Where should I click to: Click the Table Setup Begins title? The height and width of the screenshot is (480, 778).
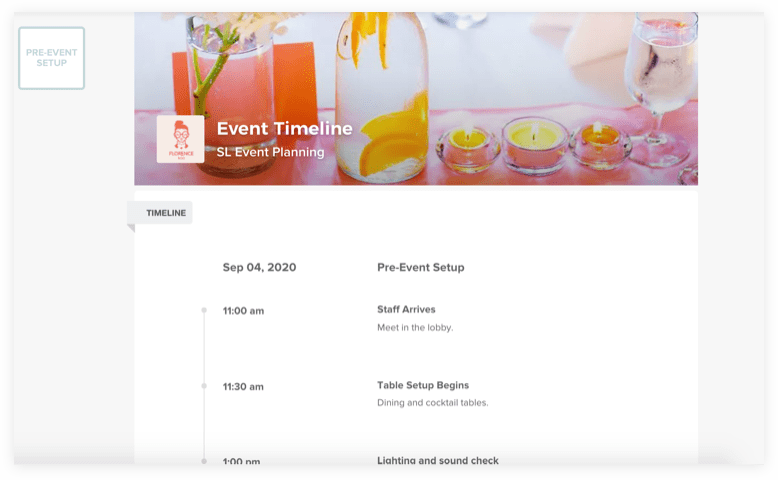(423, 385)
